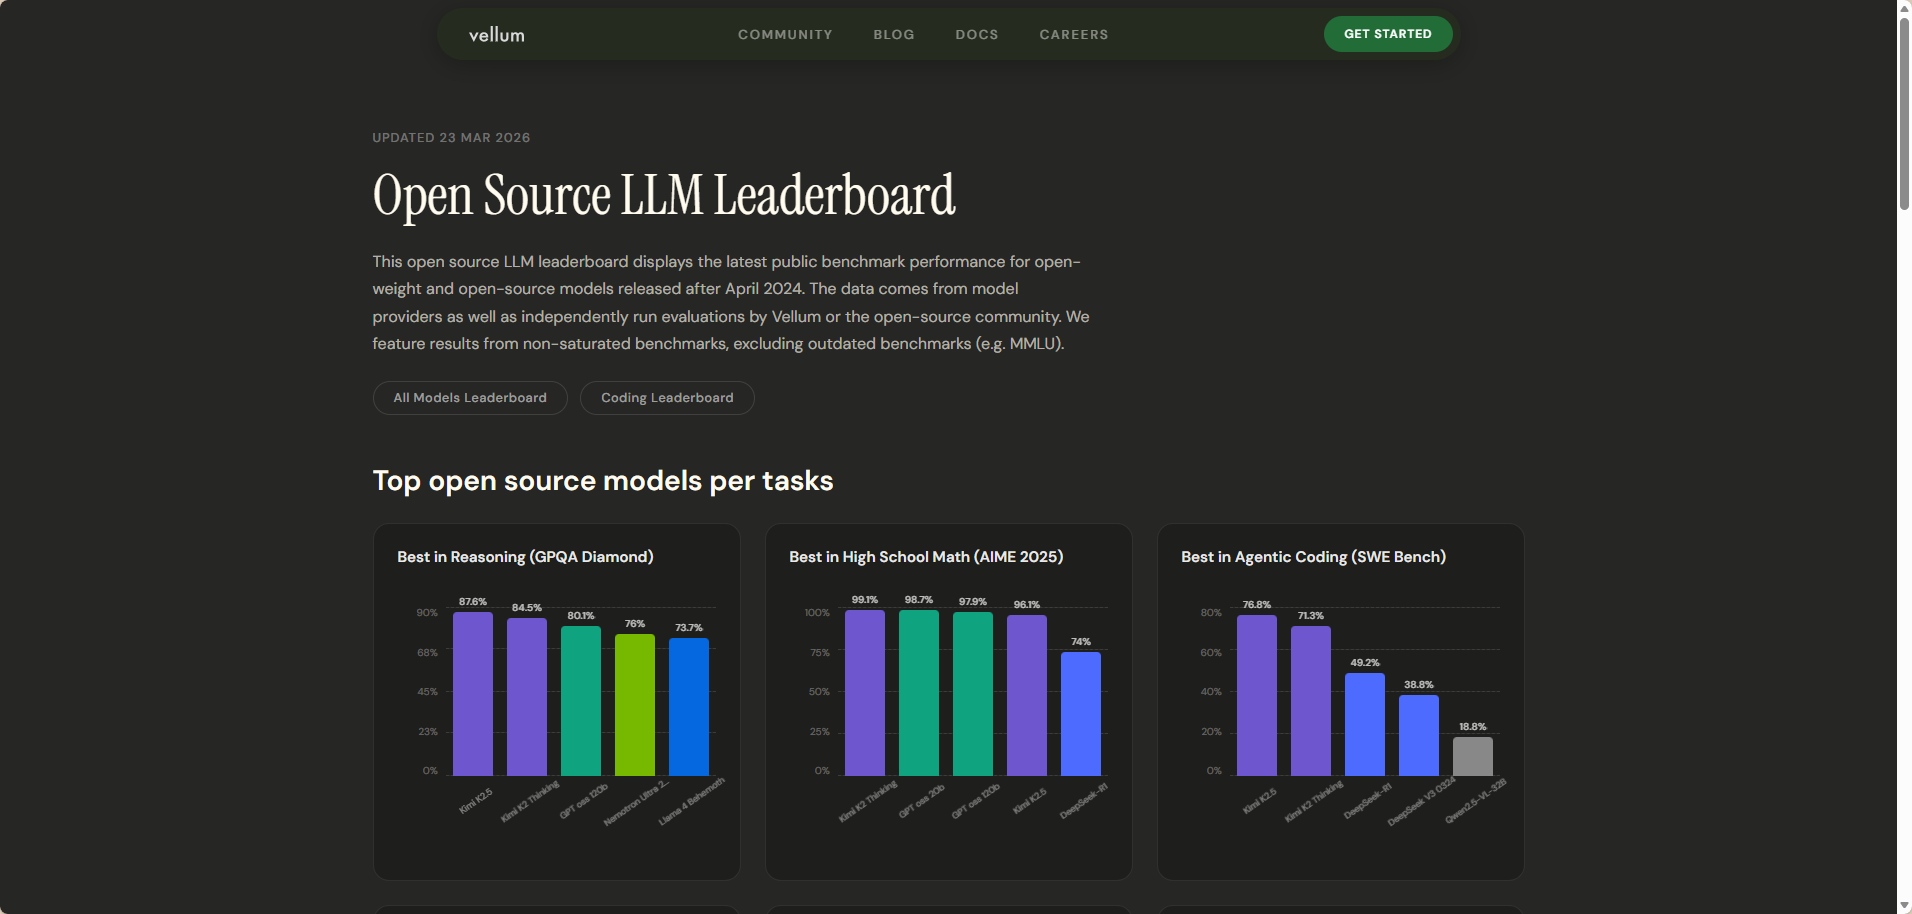Open the Community nav item
Image resolution: width=1912 pixels, height=914 pixels.
tap(785, 34)
